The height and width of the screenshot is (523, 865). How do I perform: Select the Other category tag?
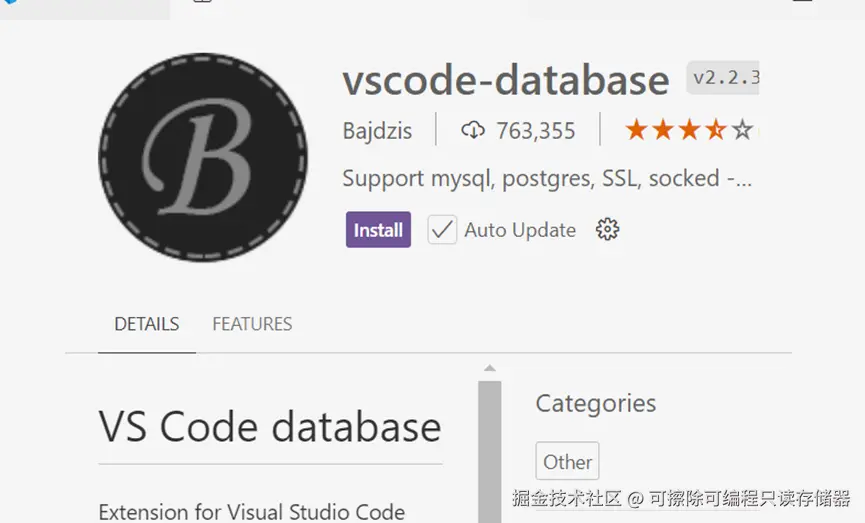[567, 461]
